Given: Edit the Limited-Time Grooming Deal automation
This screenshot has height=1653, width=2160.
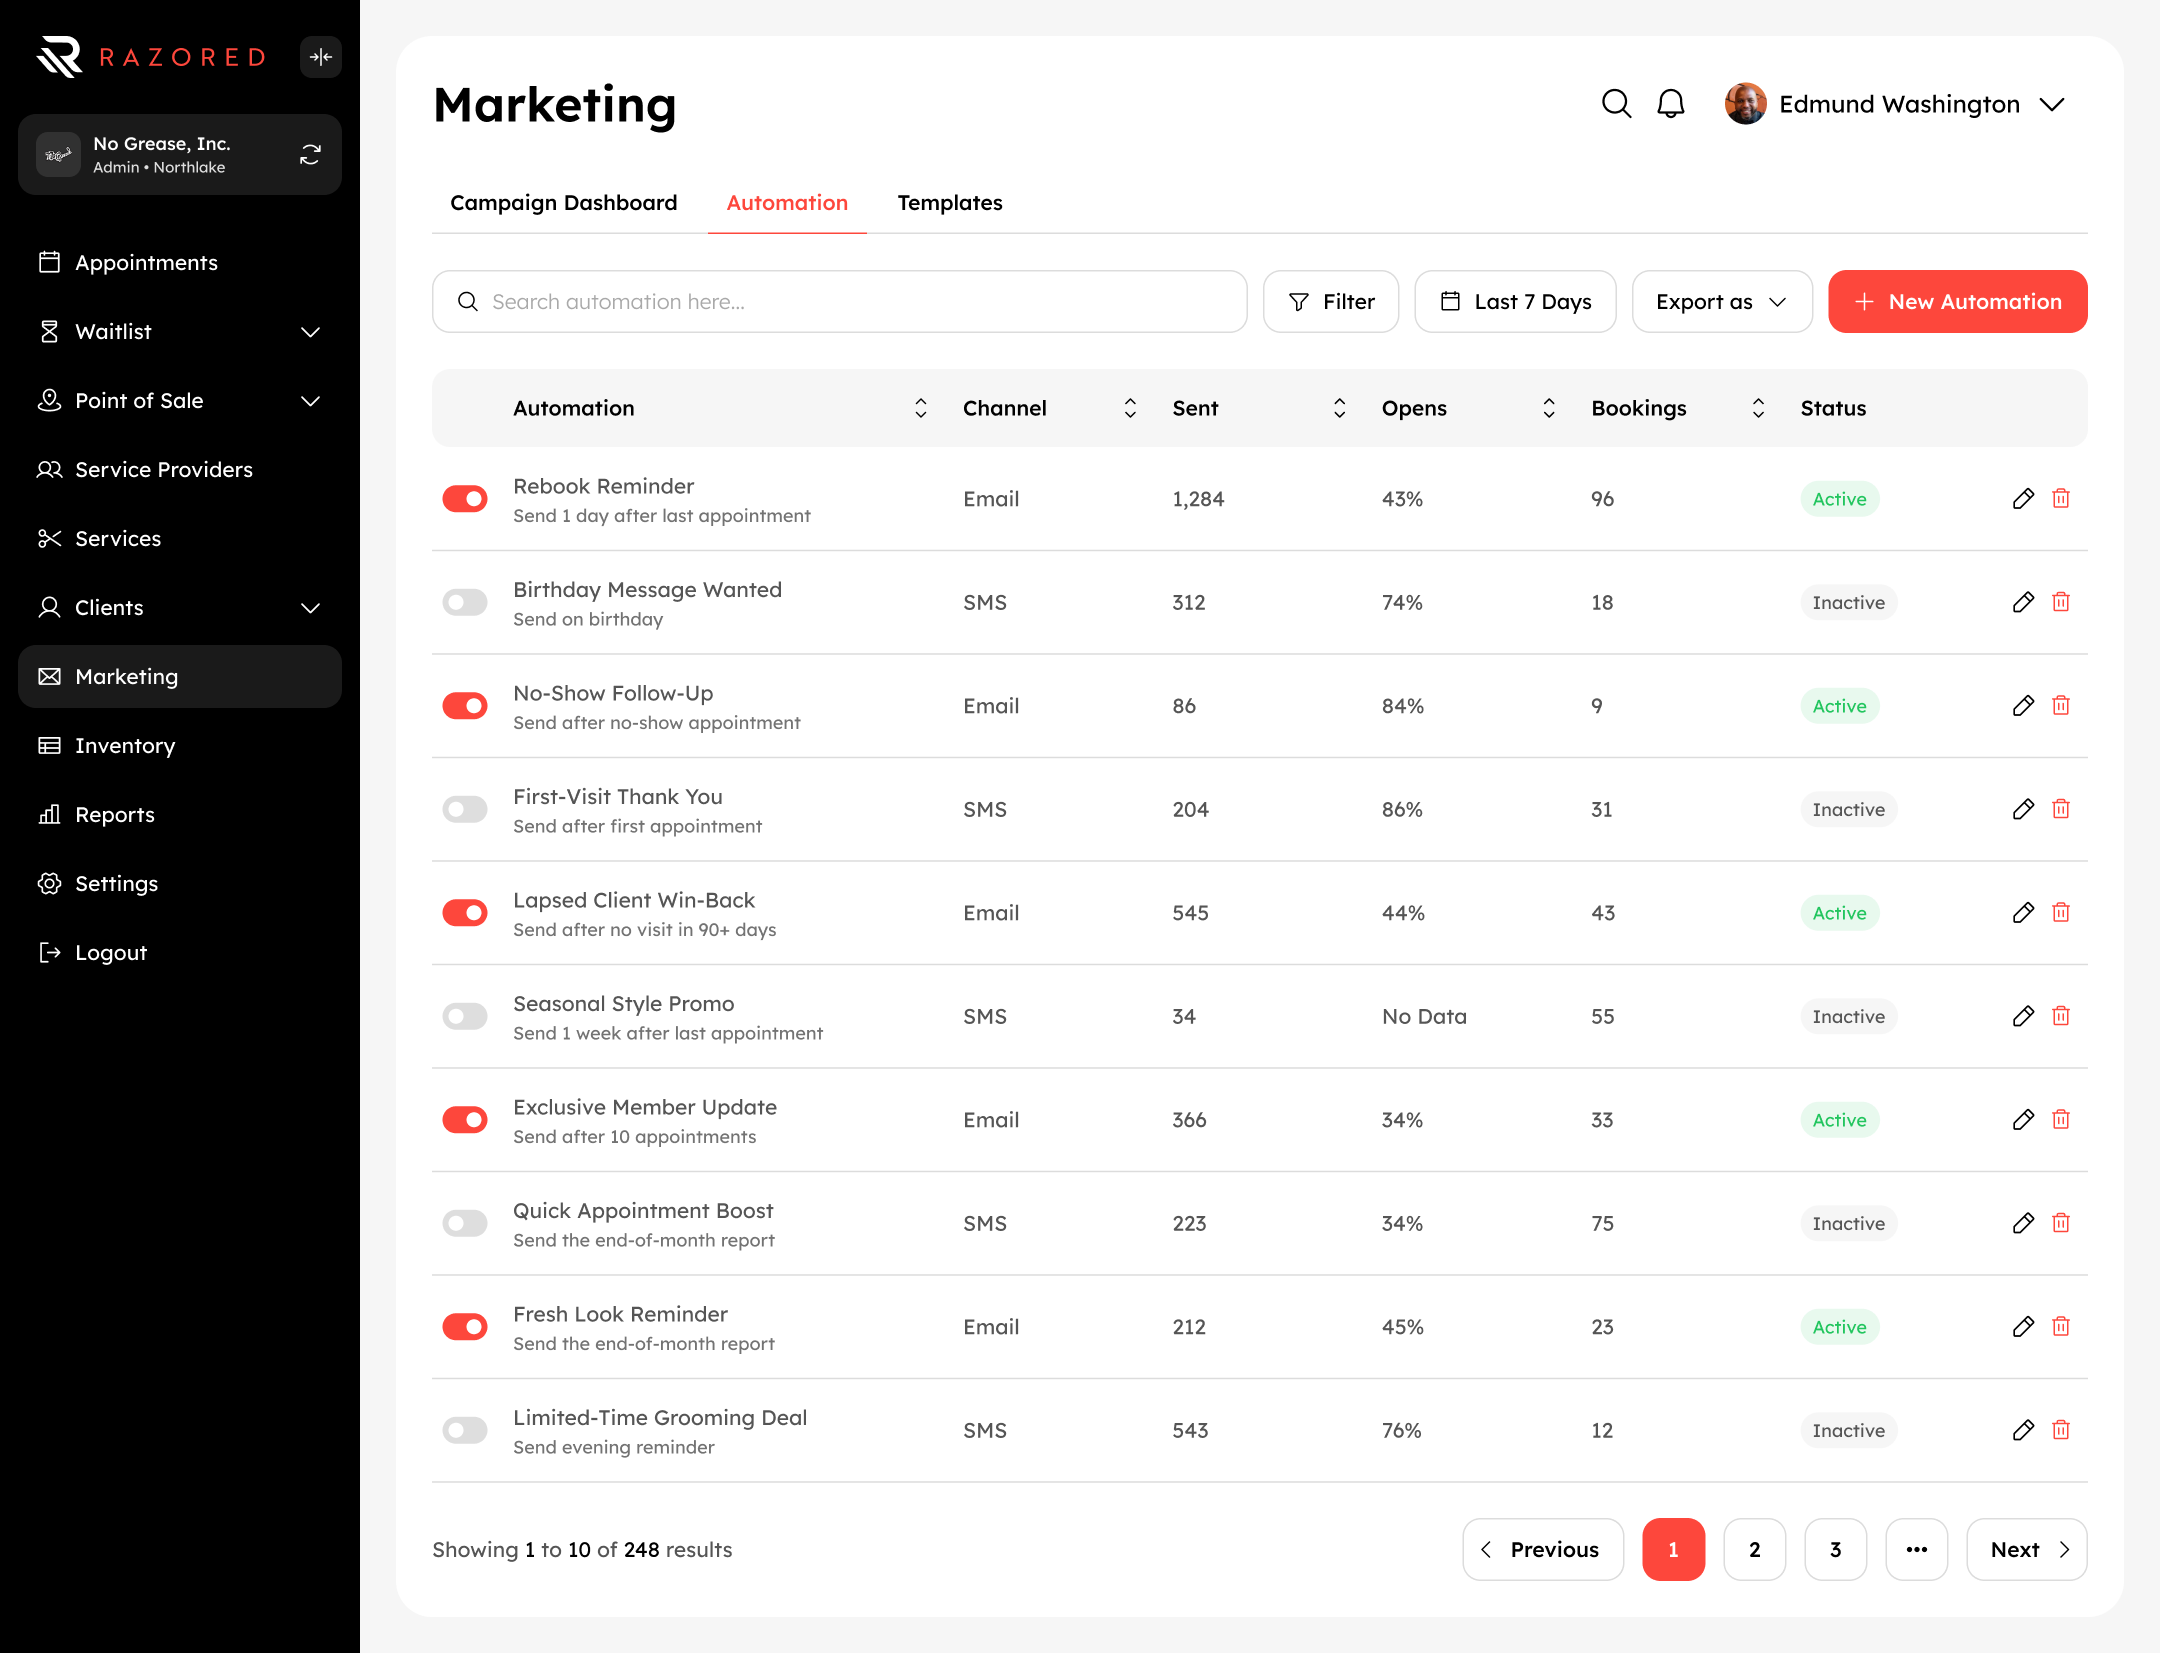Looking at the screenshot, I should point(2023,1430).
